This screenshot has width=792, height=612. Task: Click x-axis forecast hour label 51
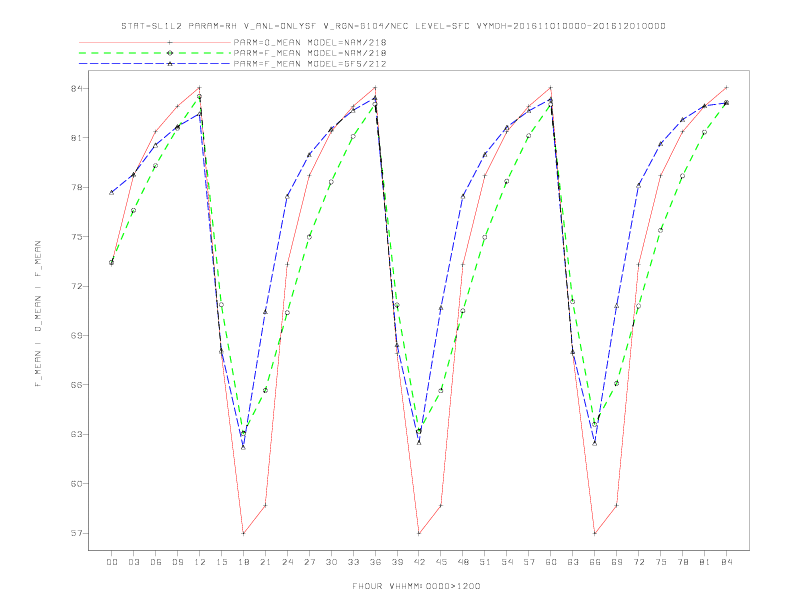coord(485,562)
